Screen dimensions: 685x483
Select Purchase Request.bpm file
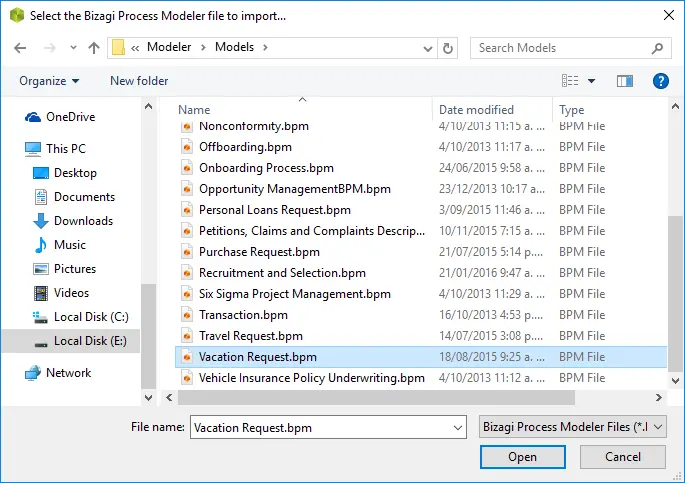pyautogui.click(x=259, y=252)
